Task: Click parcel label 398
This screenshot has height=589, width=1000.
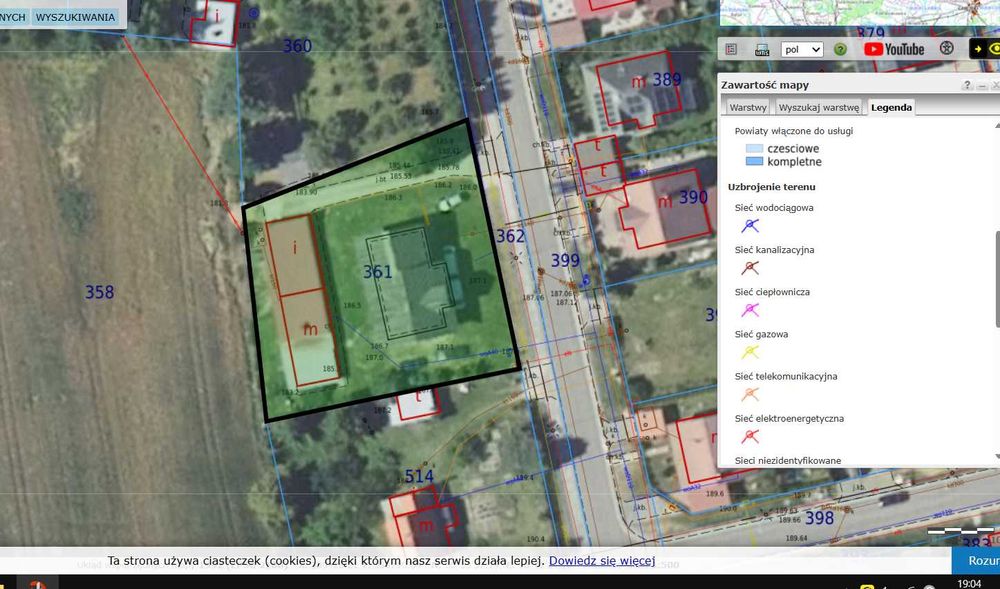Action: [x=819, y=518]
